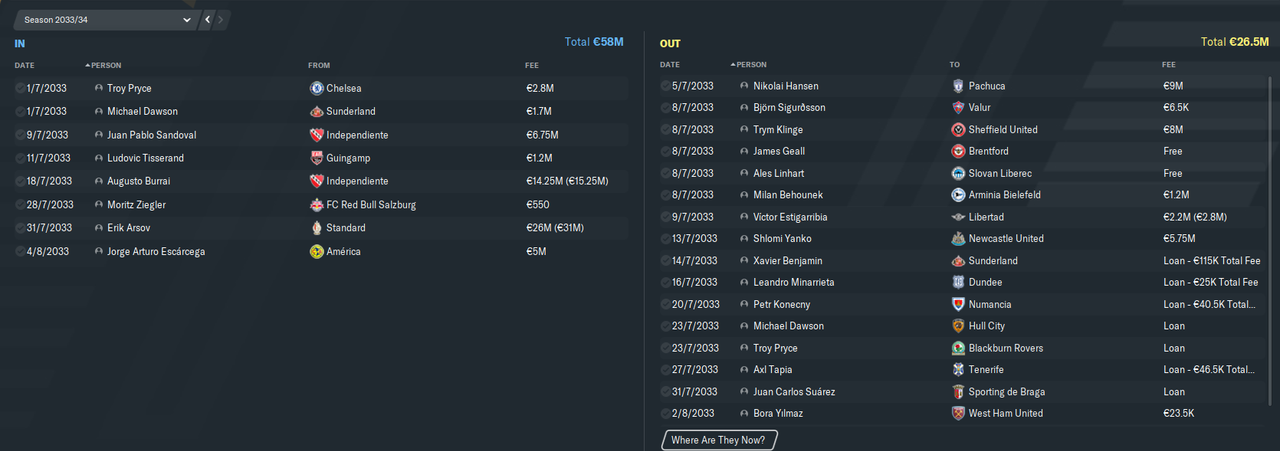The width and height of the screenshot is (1280, 451).
Task: Click the Standard club badge
Action: pyautogui.click(x=317, y=228)
